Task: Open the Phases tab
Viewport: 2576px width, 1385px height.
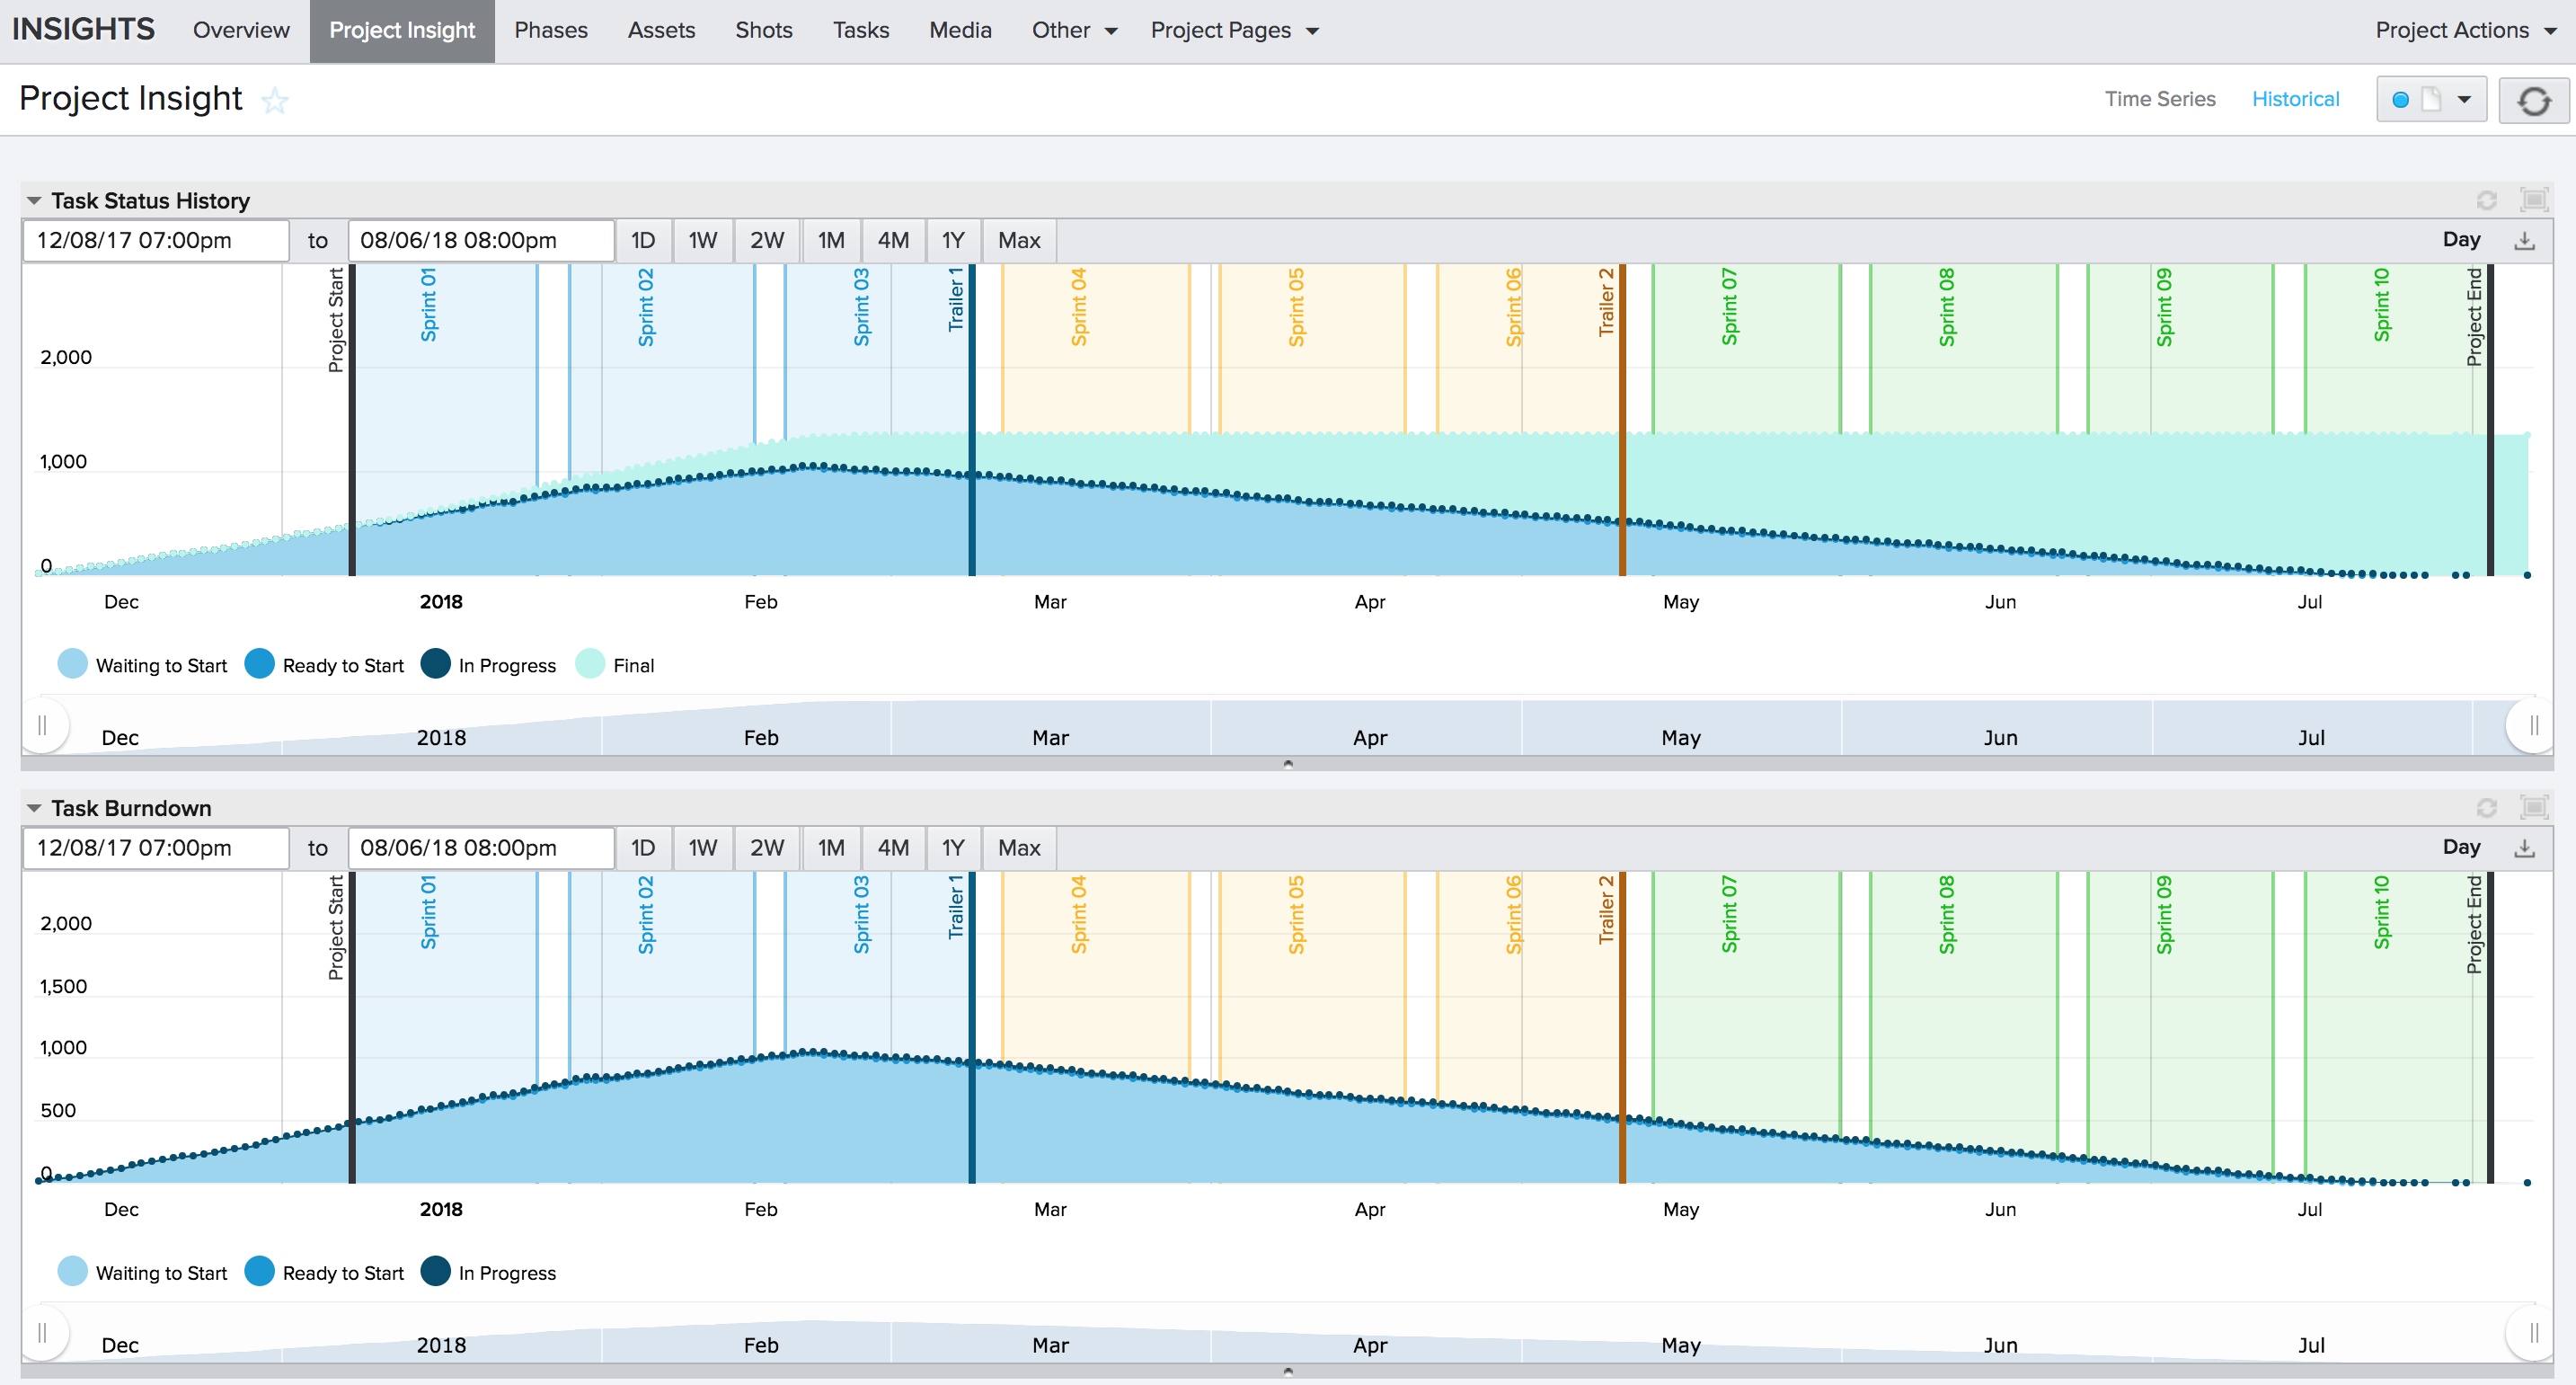Action: (x=550, y=30)
